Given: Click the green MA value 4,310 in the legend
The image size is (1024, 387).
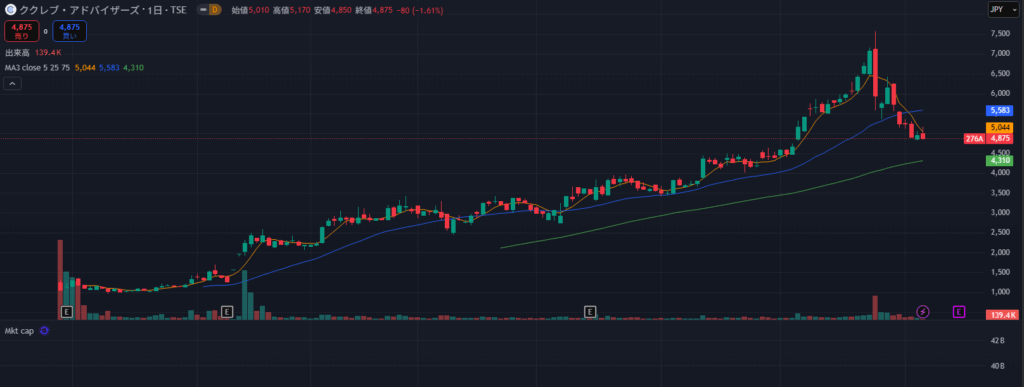Looking at the screenshot, I should click(133, 67).
